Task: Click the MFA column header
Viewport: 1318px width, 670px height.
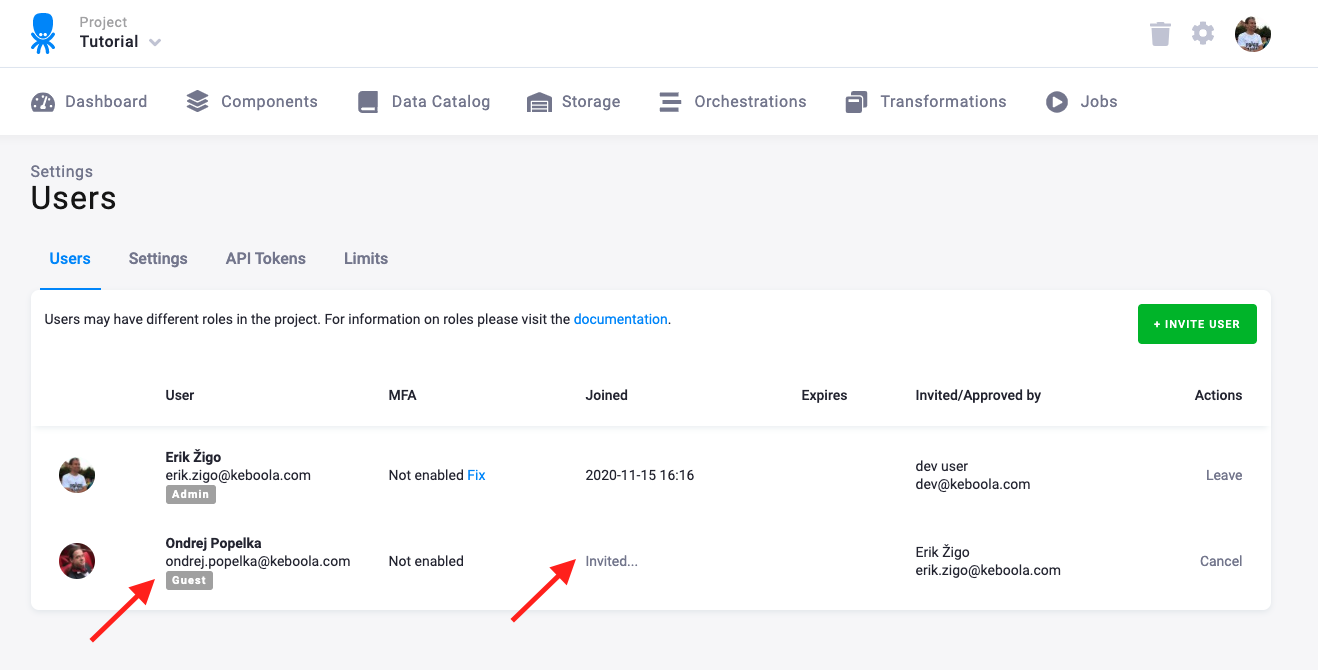Action: [402, 395]
